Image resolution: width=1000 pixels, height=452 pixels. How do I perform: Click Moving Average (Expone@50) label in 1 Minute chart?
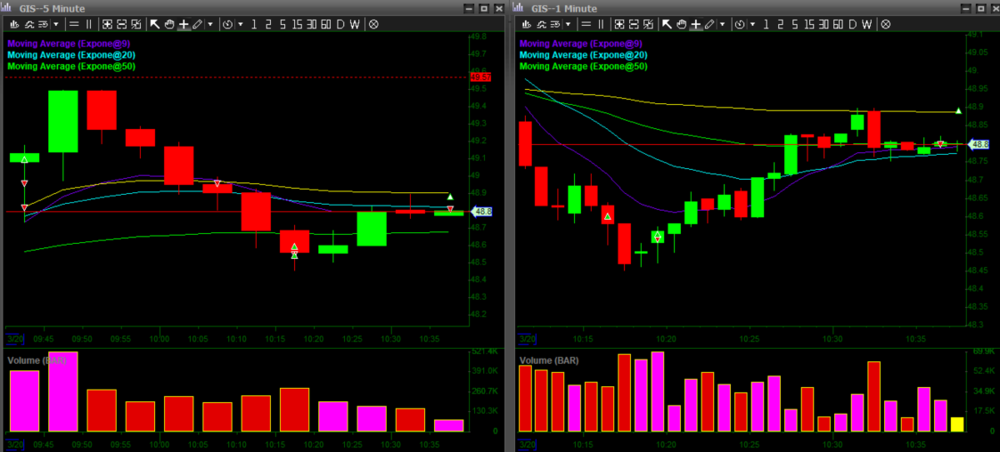(584, 66)
